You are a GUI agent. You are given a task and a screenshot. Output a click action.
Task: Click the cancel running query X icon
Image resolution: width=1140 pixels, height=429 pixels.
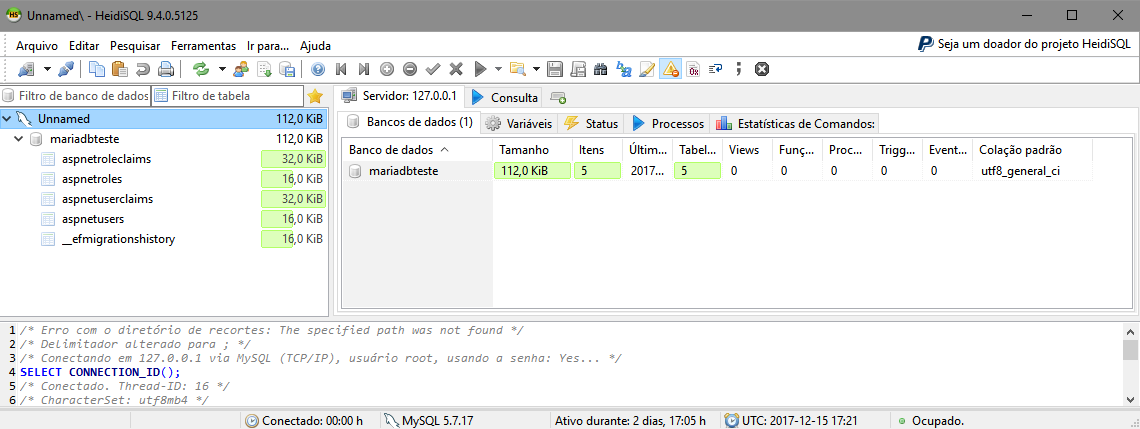click(761, 70)
